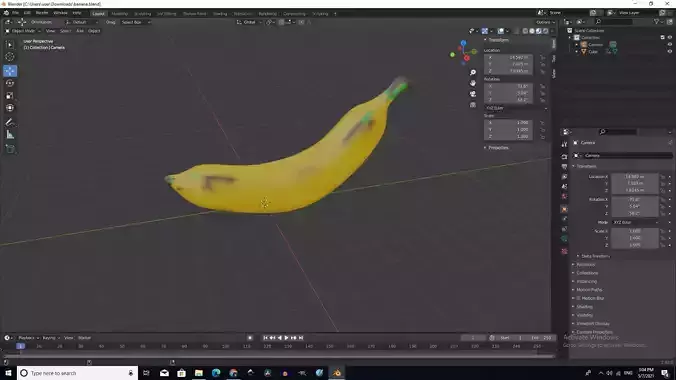The height and width of the screenshot is (380, 676).
Task: Click the Location X field in sidebar
Action: [508, 57]
